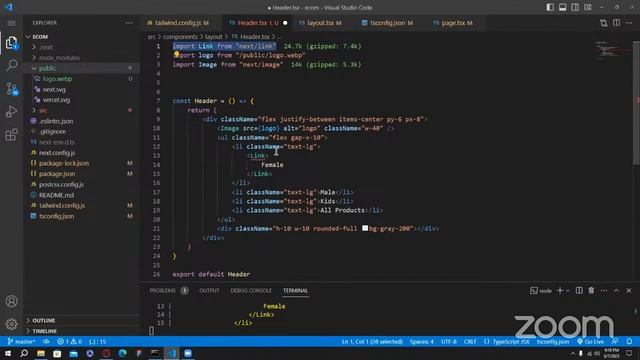Viewport: 640px width, 360px height.
Task: Maximize the panel with up chevron
Action: [x=616, y=290]
